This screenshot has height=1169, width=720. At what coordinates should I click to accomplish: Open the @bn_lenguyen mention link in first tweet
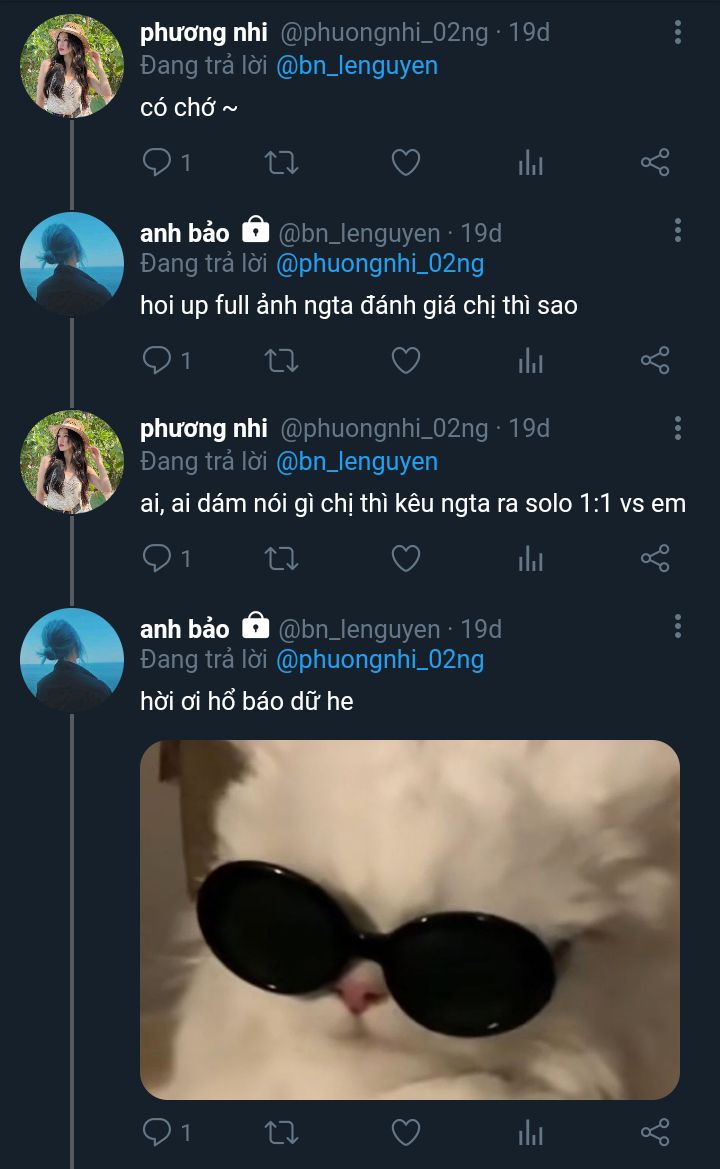click(356, 66)
